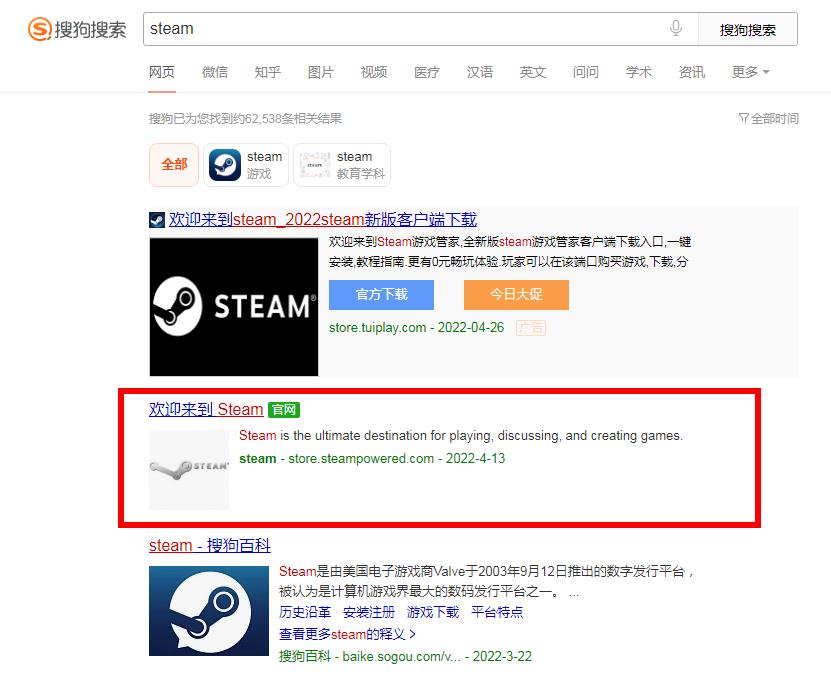831x674 pixels.
Task: Switch to the 知乎 tab
Action: 268,72
